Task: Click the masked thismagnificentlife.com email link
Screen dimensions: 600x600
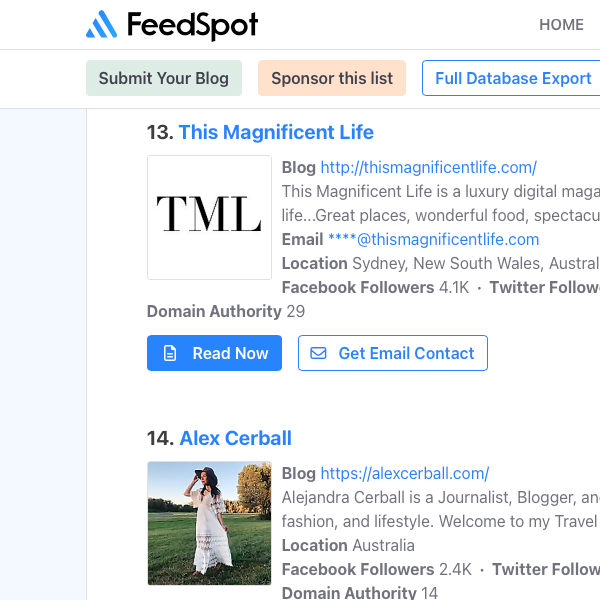Action: 433,239
